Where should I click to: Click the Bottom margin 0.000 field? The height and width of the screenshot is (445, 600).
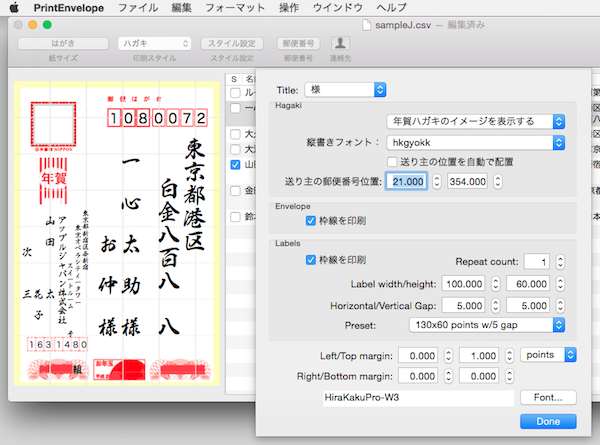pyautogui.click(x=479, y=376)
